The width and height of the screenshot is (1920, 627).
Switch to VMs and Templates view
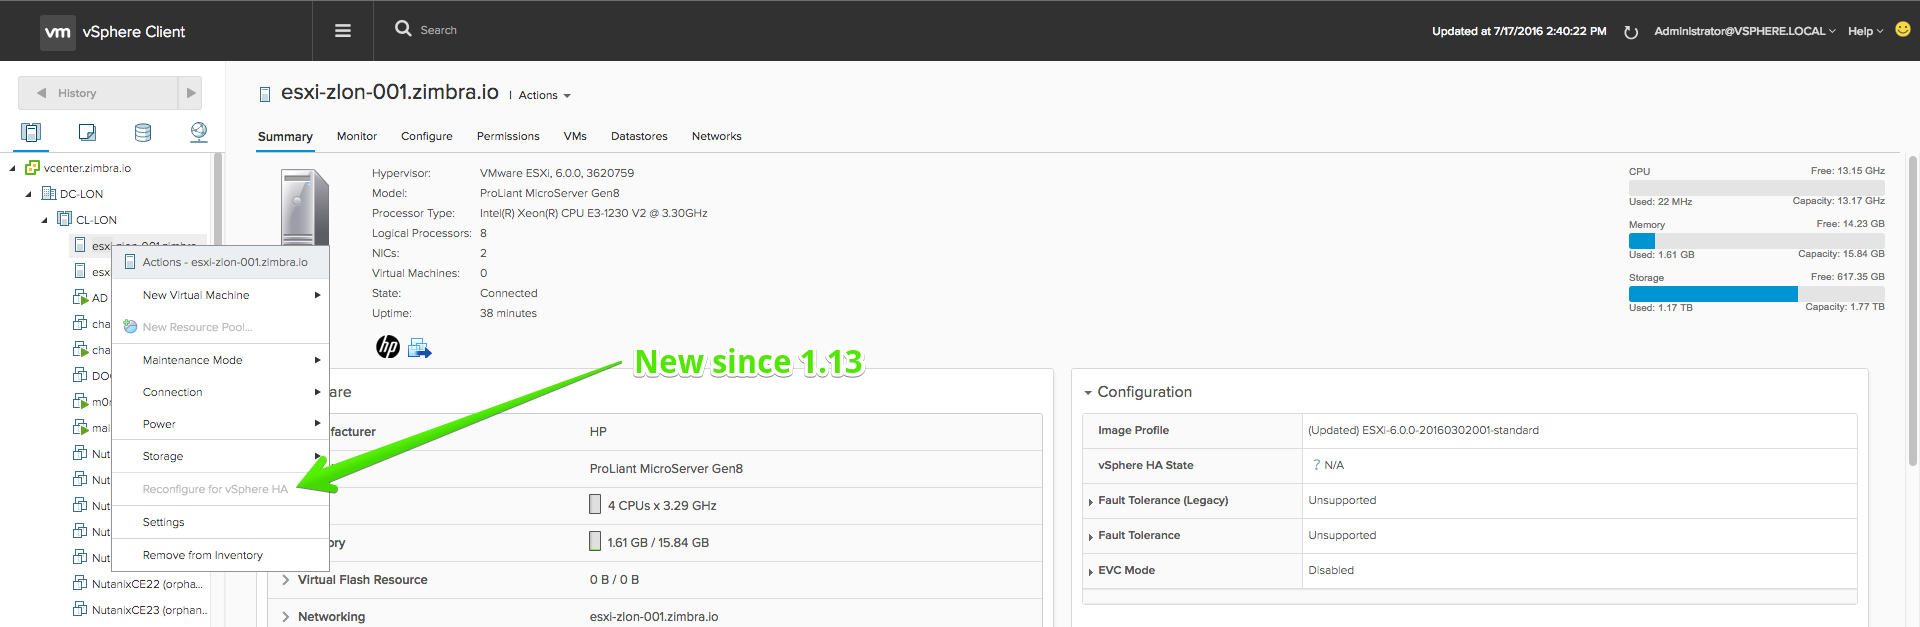click(x=87, y=132)
